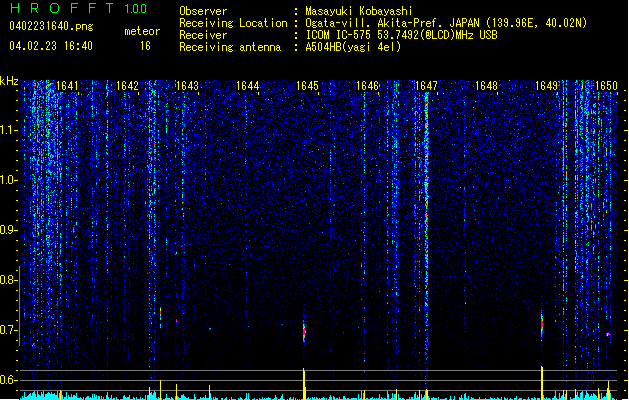Screen dimensions: 629x400
Task: Click the 1650 time marker
Action: click(606, 86)
